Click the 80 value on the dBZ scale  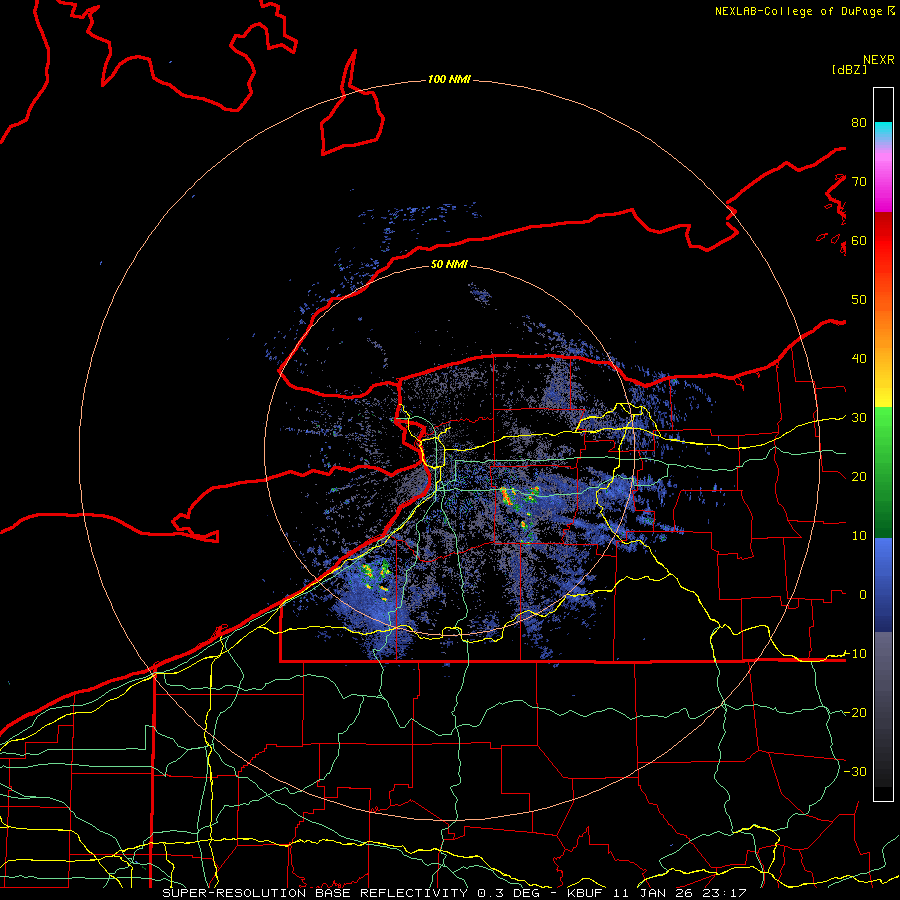coord(859,122)
